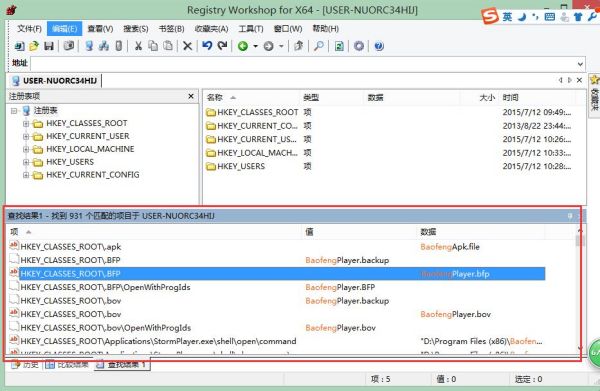
Task: Click the cut scissors icon
Action: (138, 46)
